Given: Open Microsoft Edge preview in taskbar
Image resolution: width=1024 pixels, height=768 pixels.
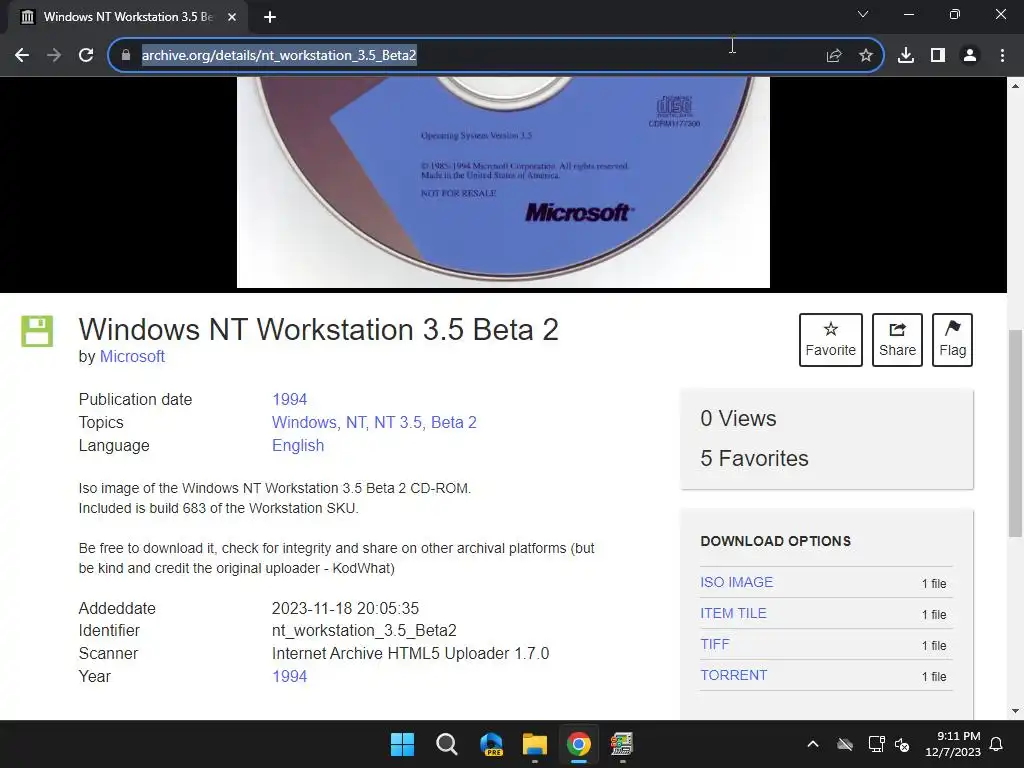Looking at the screenshot, I should (x=491, y=744).
